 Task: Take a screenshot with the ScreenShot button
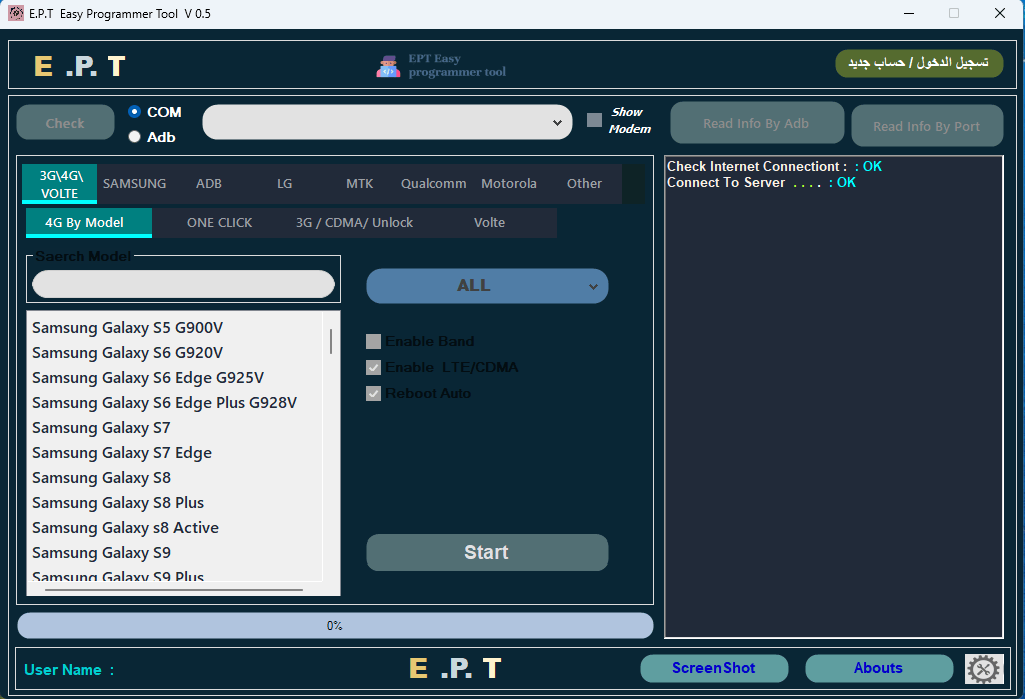click(x=714, y=668)
